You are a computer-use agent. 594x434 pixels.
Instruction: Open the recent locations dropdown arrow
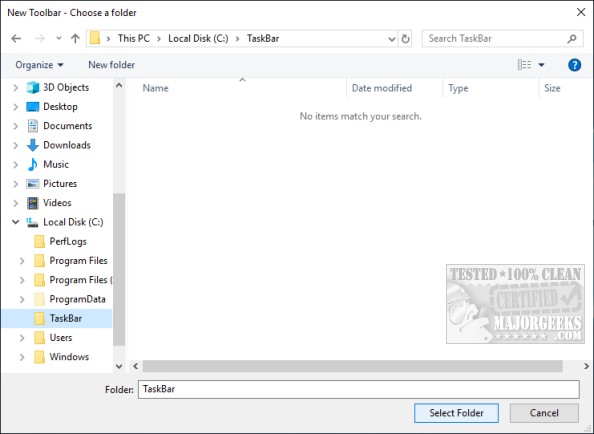click(59, 38)
